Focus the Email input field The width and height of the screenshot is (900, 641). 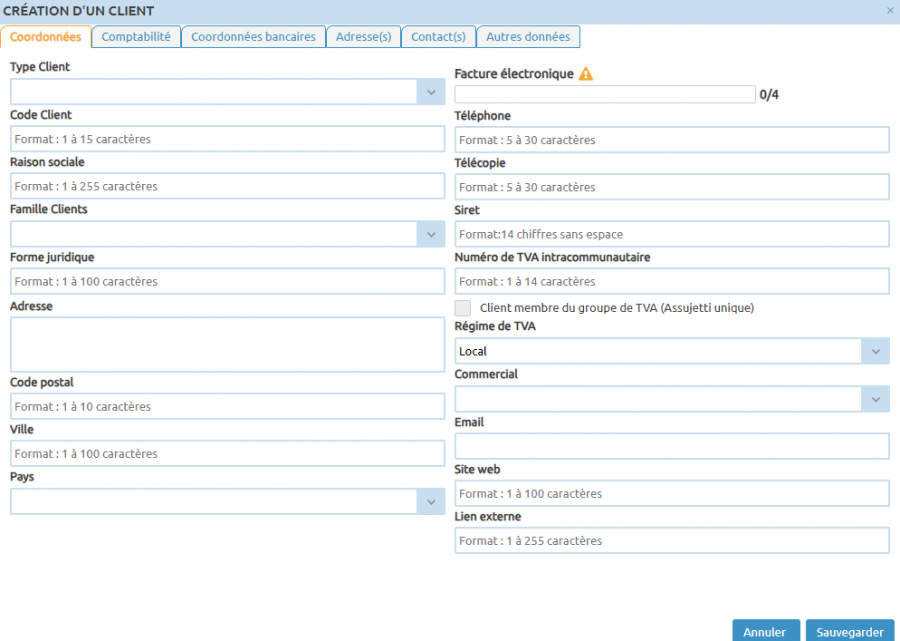672,446
